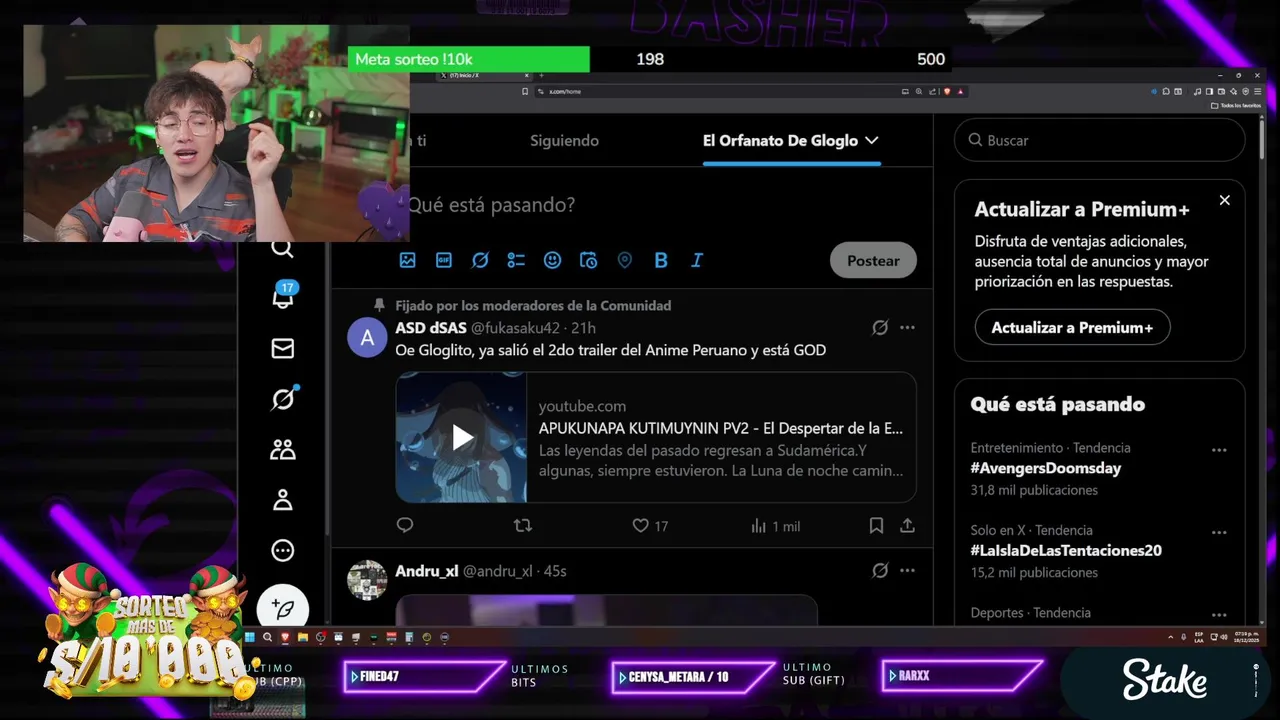Click Brave browser icon in taskbar
This screenshot has width=1280, height=720.
tap(285, 637)
